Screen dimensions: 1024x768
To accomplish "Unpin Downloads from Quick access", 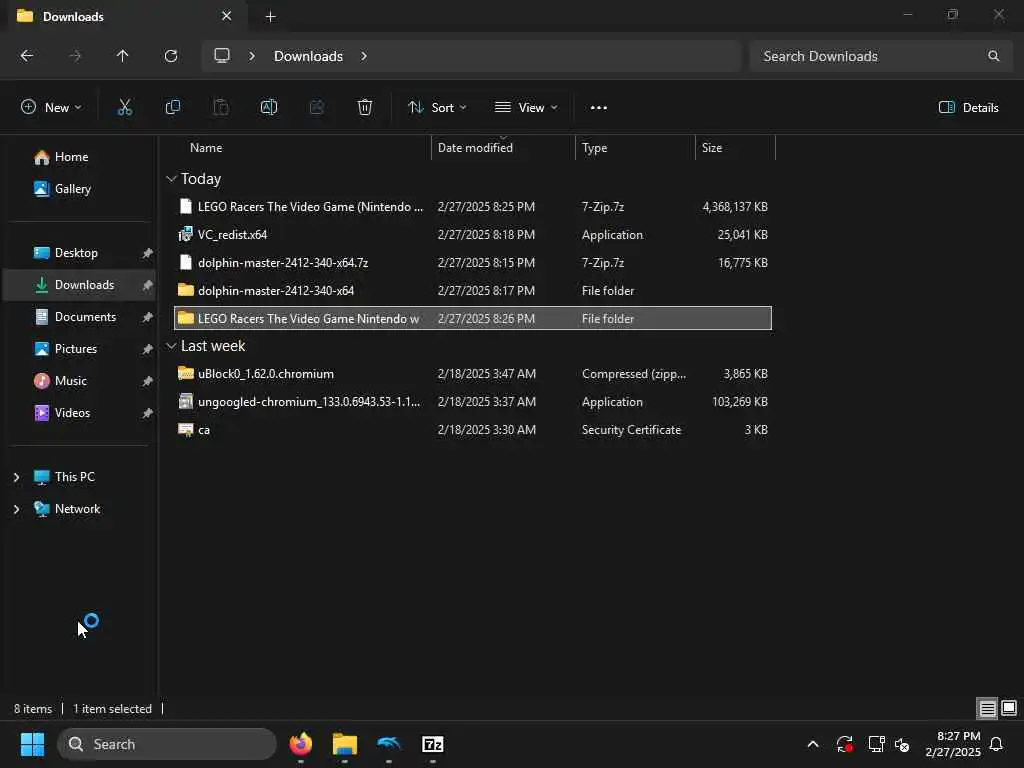I will (148, 285).
